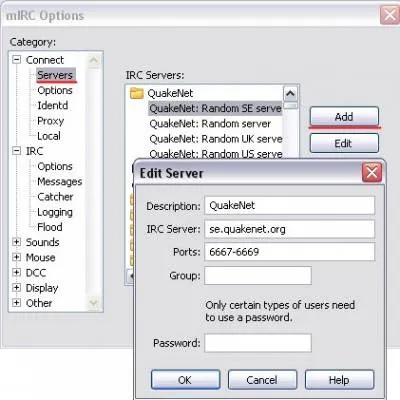
Task: Collapse the IRC tree node
Action: click(x=16, y=151)
